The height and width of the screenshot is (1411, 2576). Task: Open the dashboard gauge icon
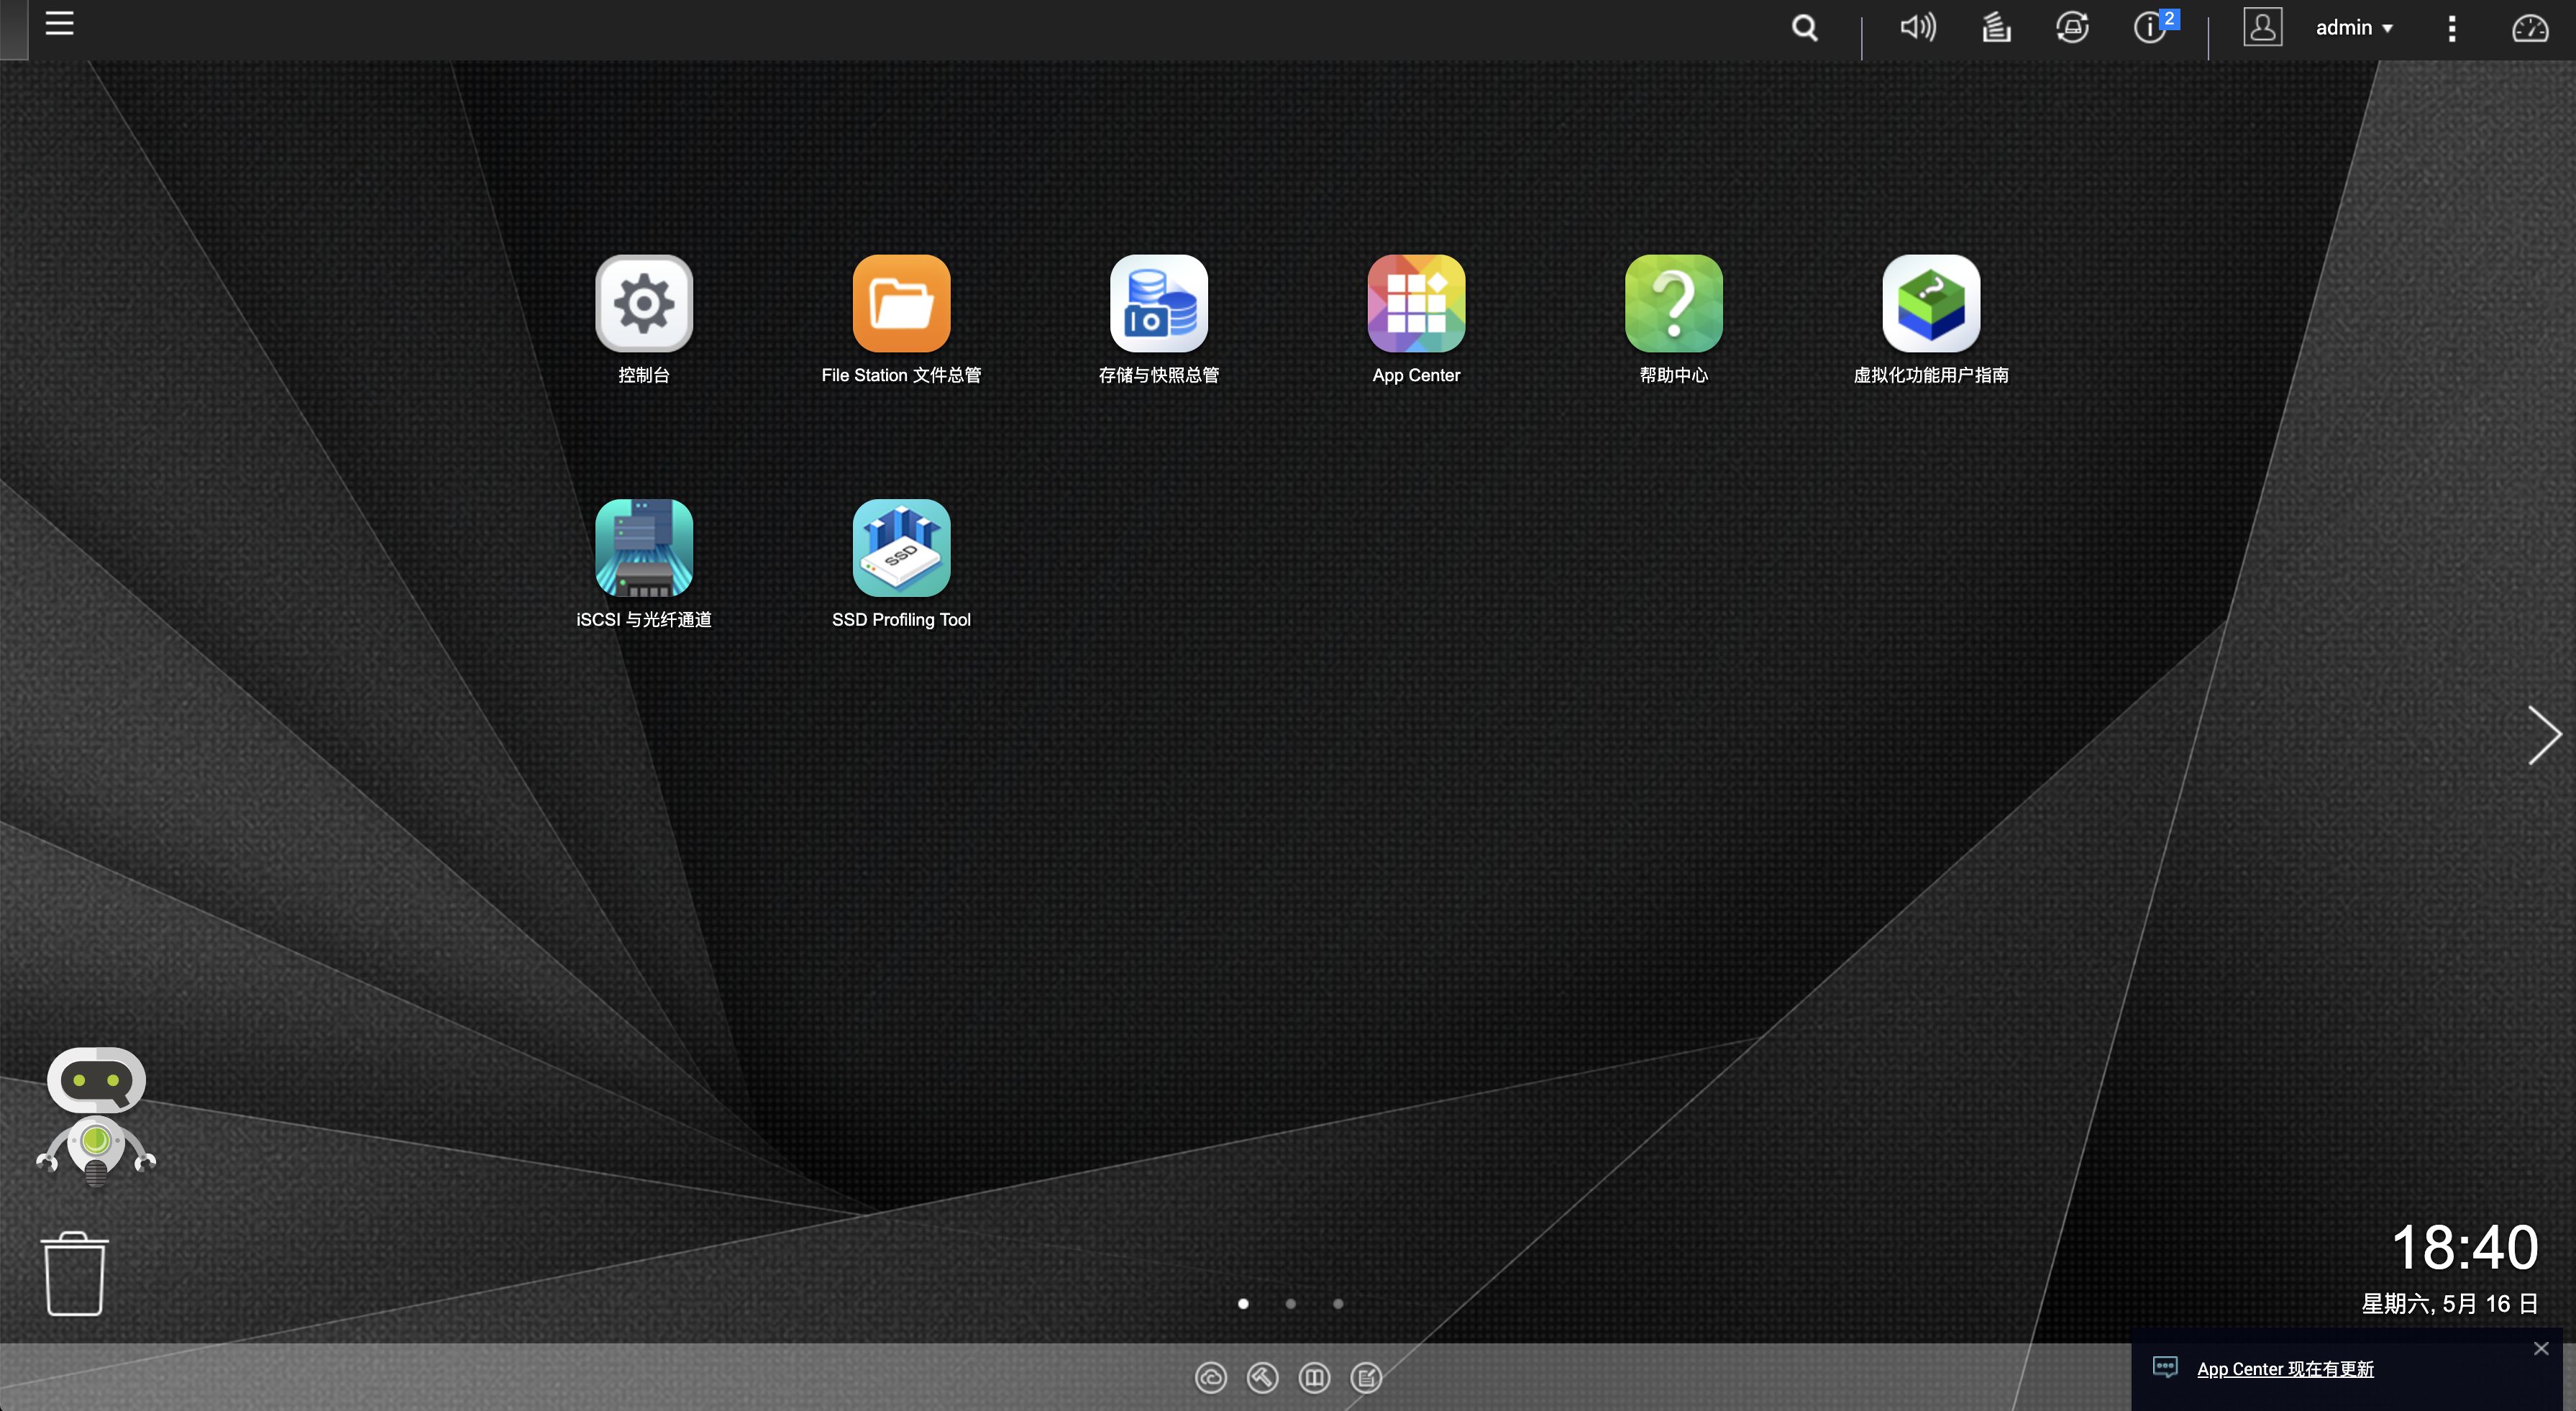2529,28
